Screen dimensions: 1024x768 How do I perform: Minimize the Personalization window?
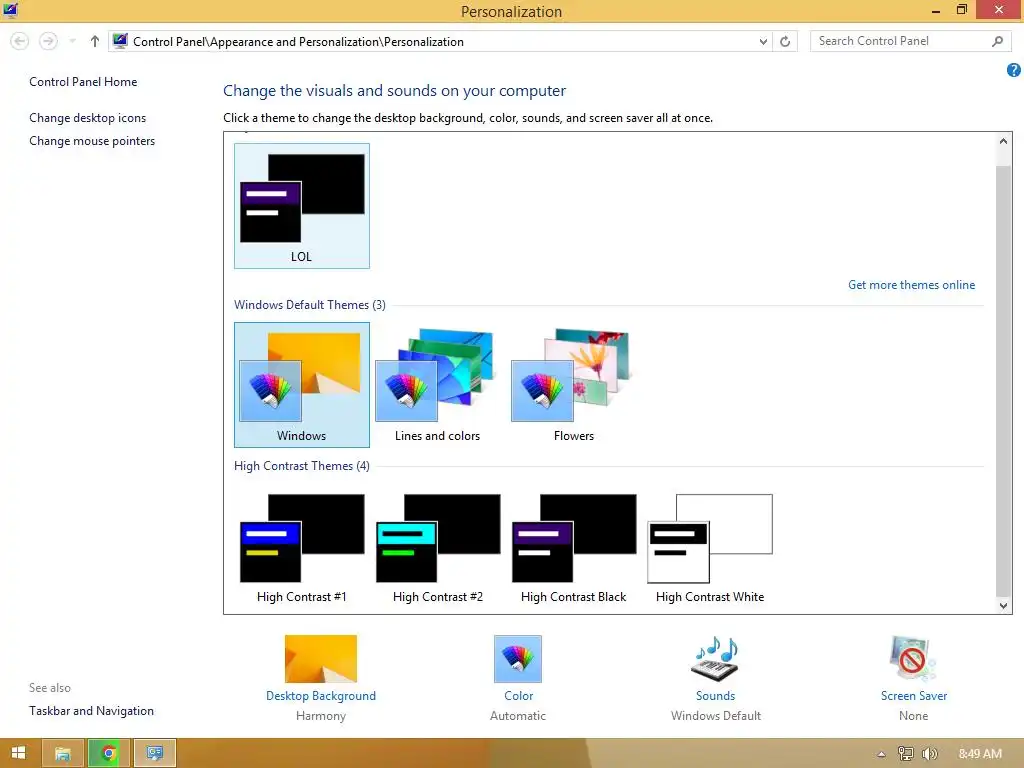(x=935, y=10)
